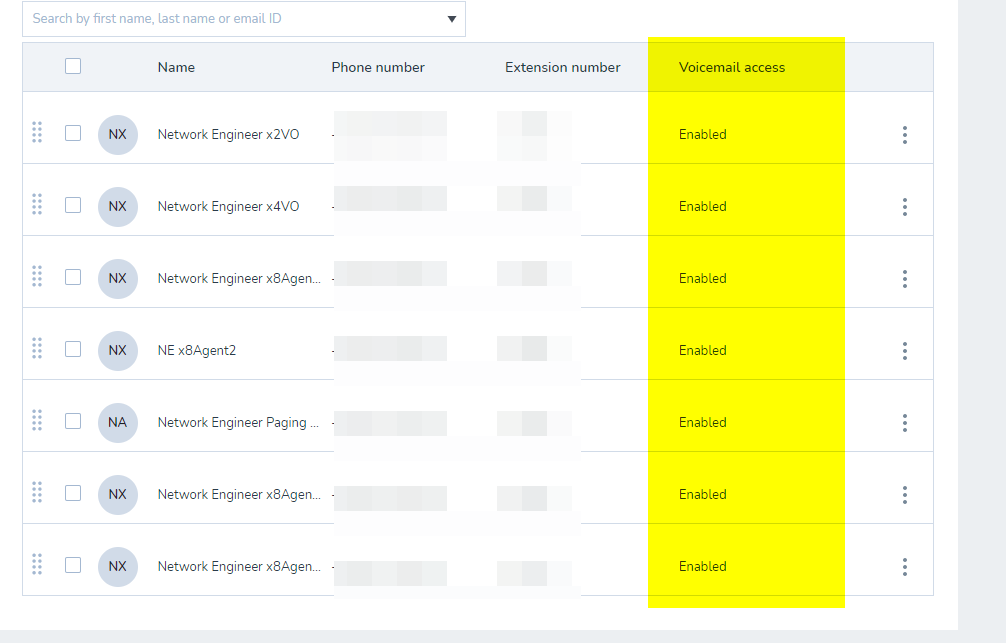Click drag handle for NE x8Agent2 row
Image resolution: width=1006 pixels, height=643 pixels.
click(x=37, y=348)
